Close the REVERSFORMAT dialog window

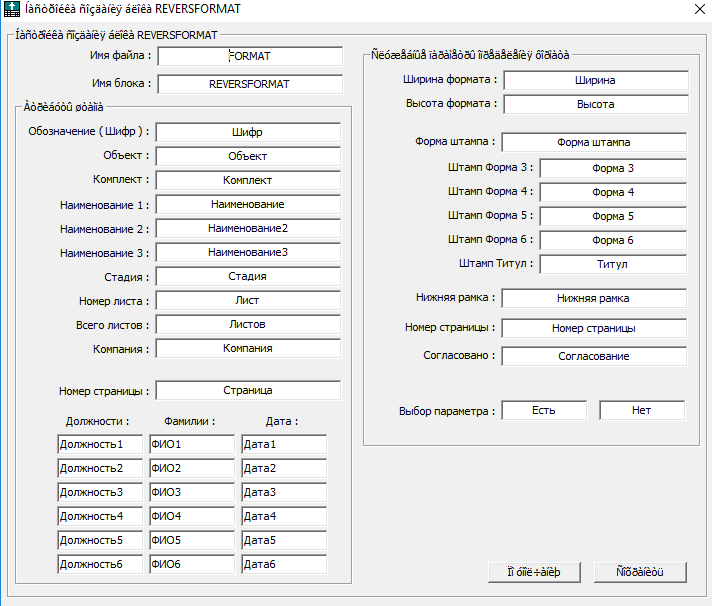pos(700,9)
